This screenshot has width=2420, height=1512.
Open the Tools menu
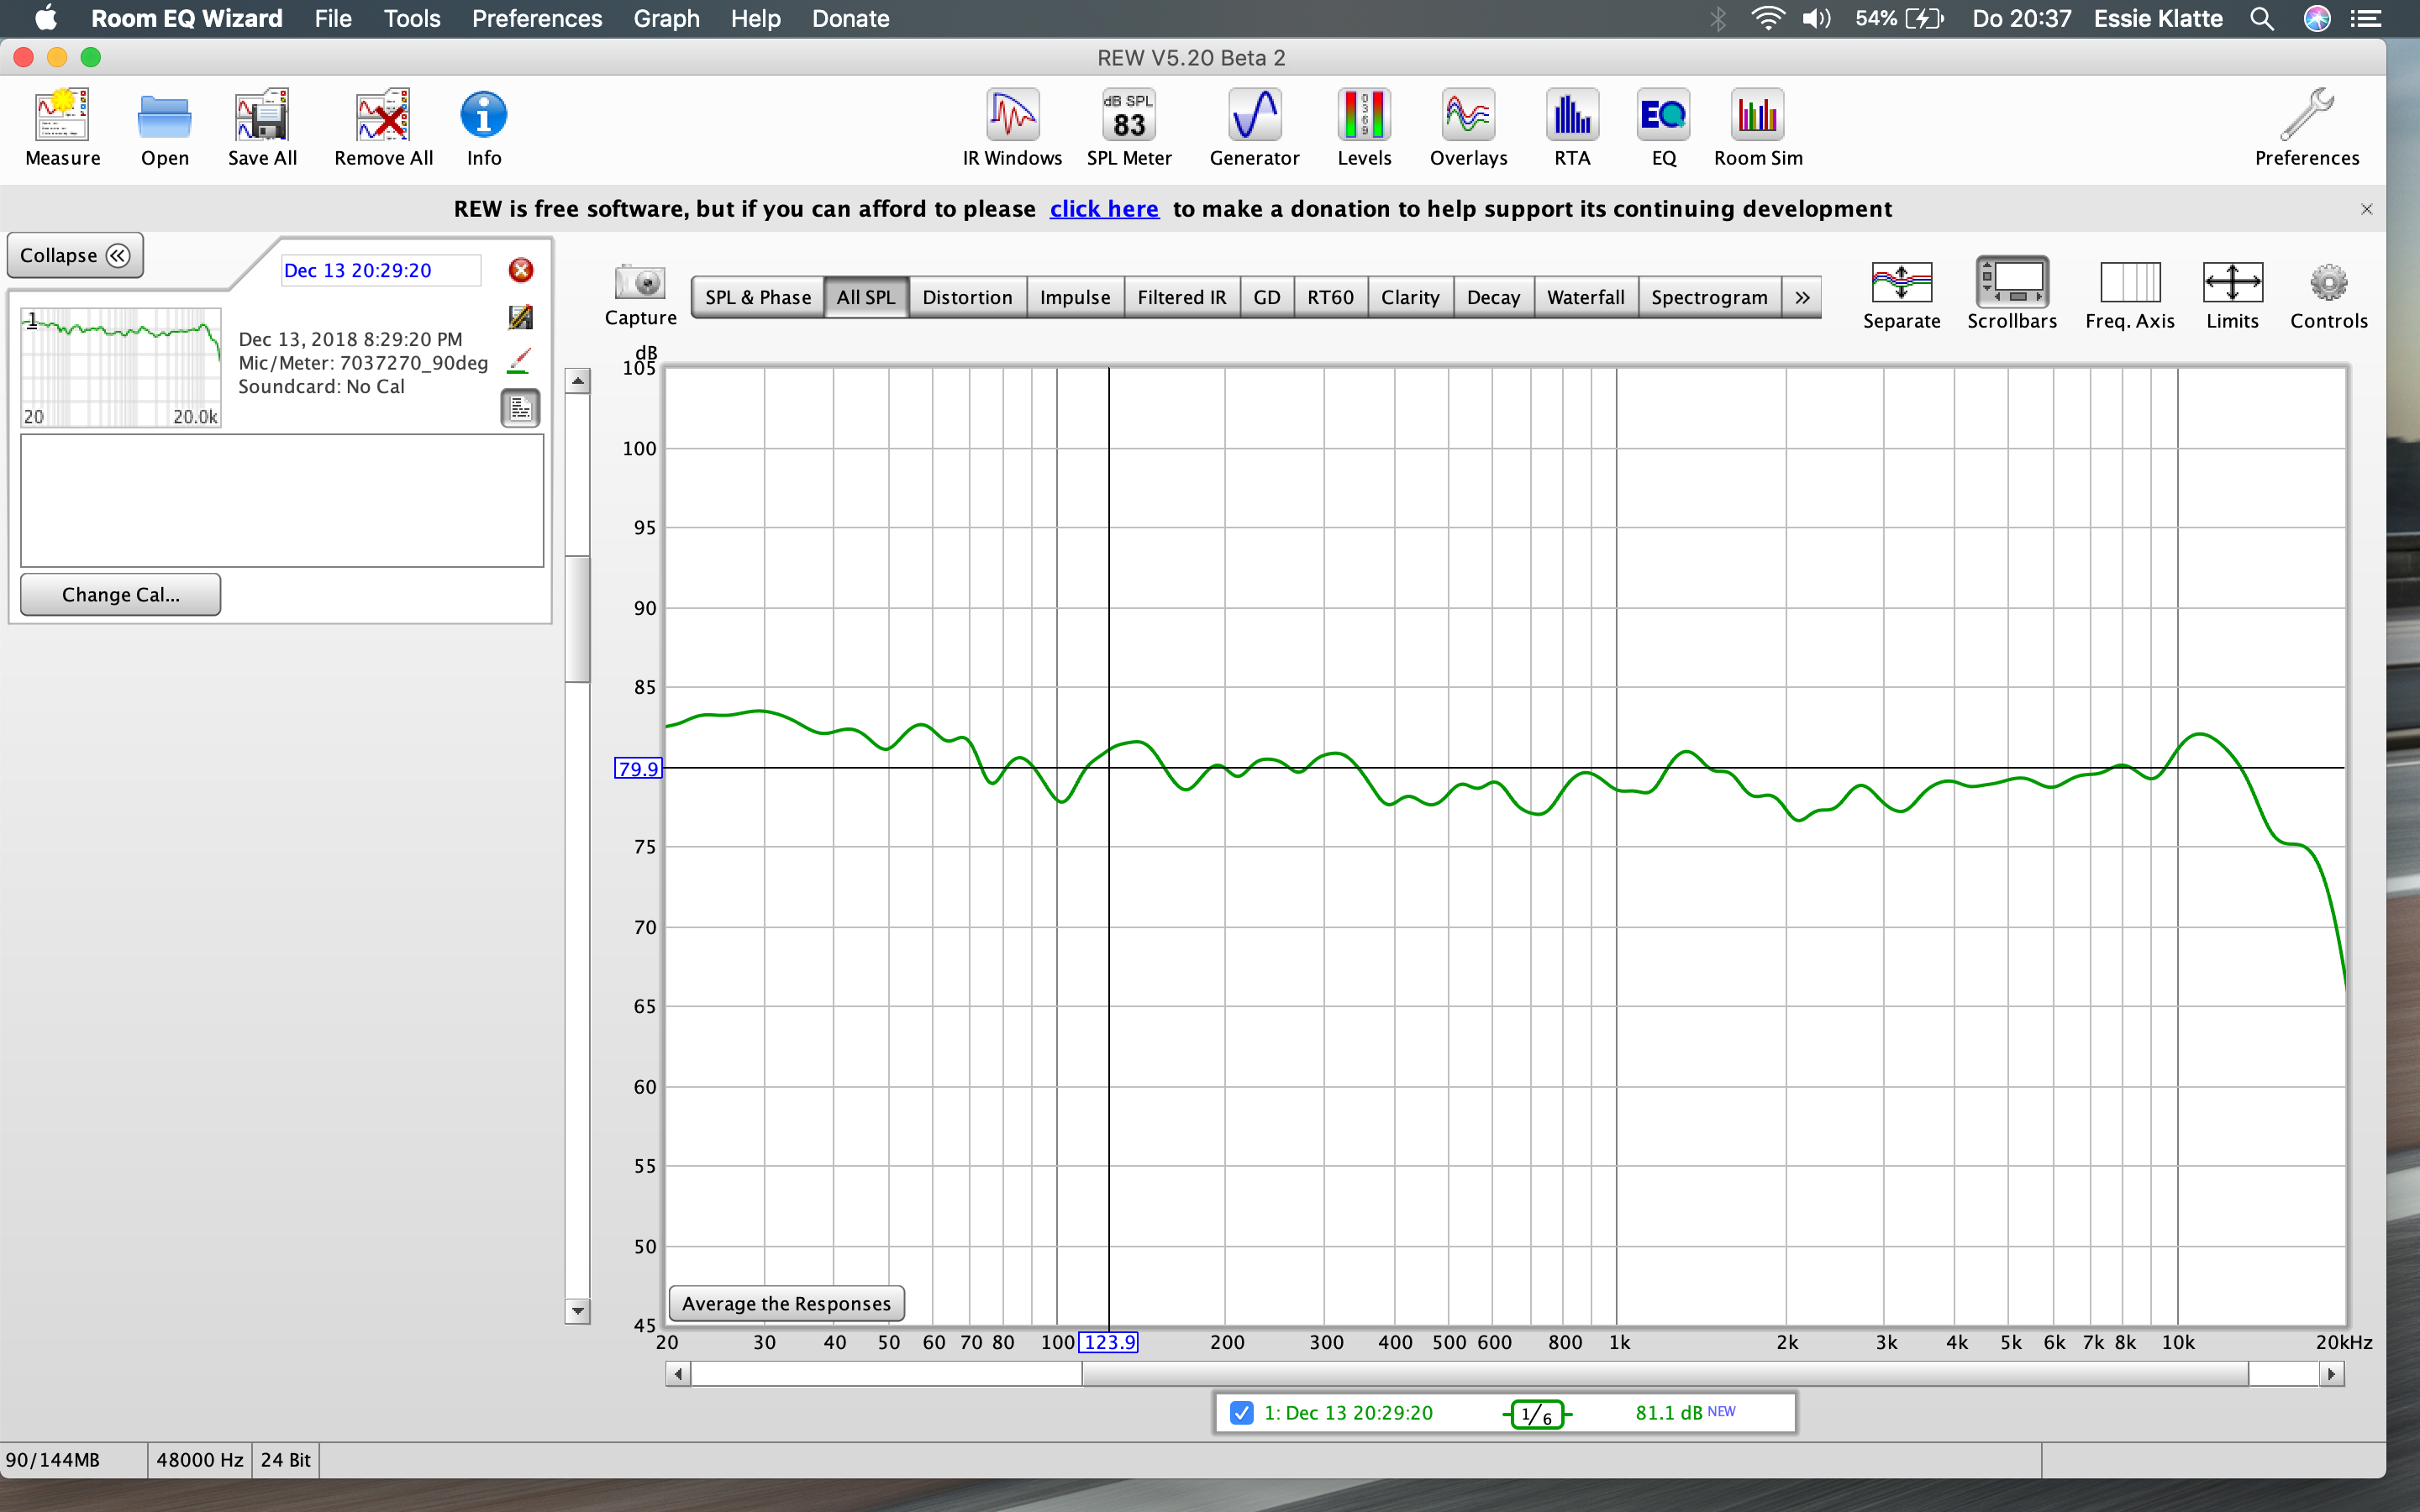412,18
